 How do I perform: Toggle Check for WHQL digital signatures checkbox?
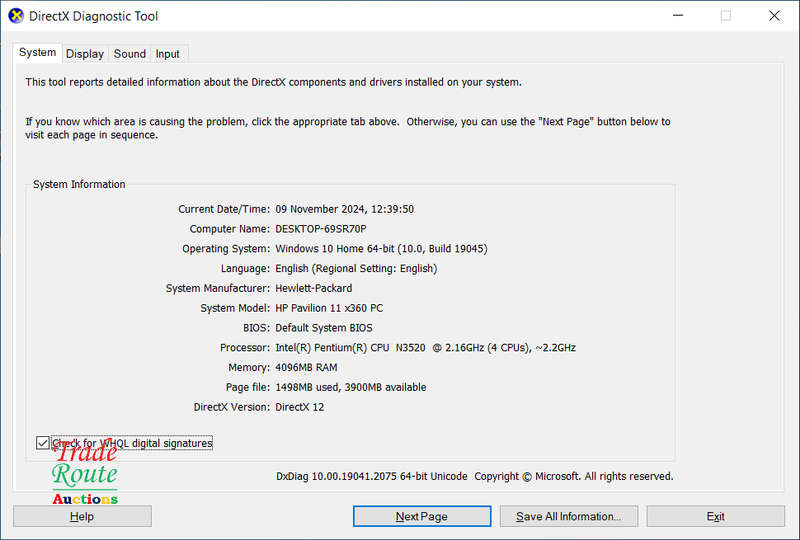tap(42, 443)
